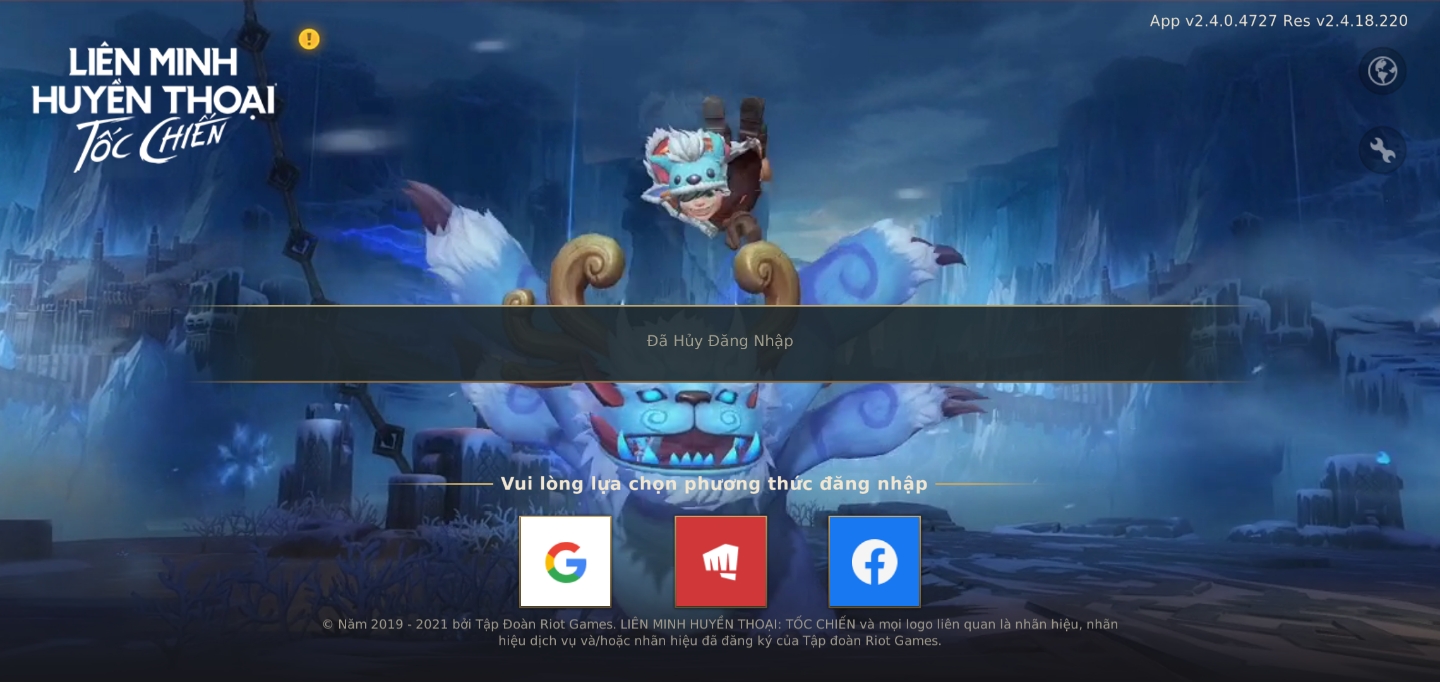The width and height of the screenshot is (1440, 682).
Task: Choose the Riot Games fist login option
Action: pyautogui.click(x=720, y=562)
